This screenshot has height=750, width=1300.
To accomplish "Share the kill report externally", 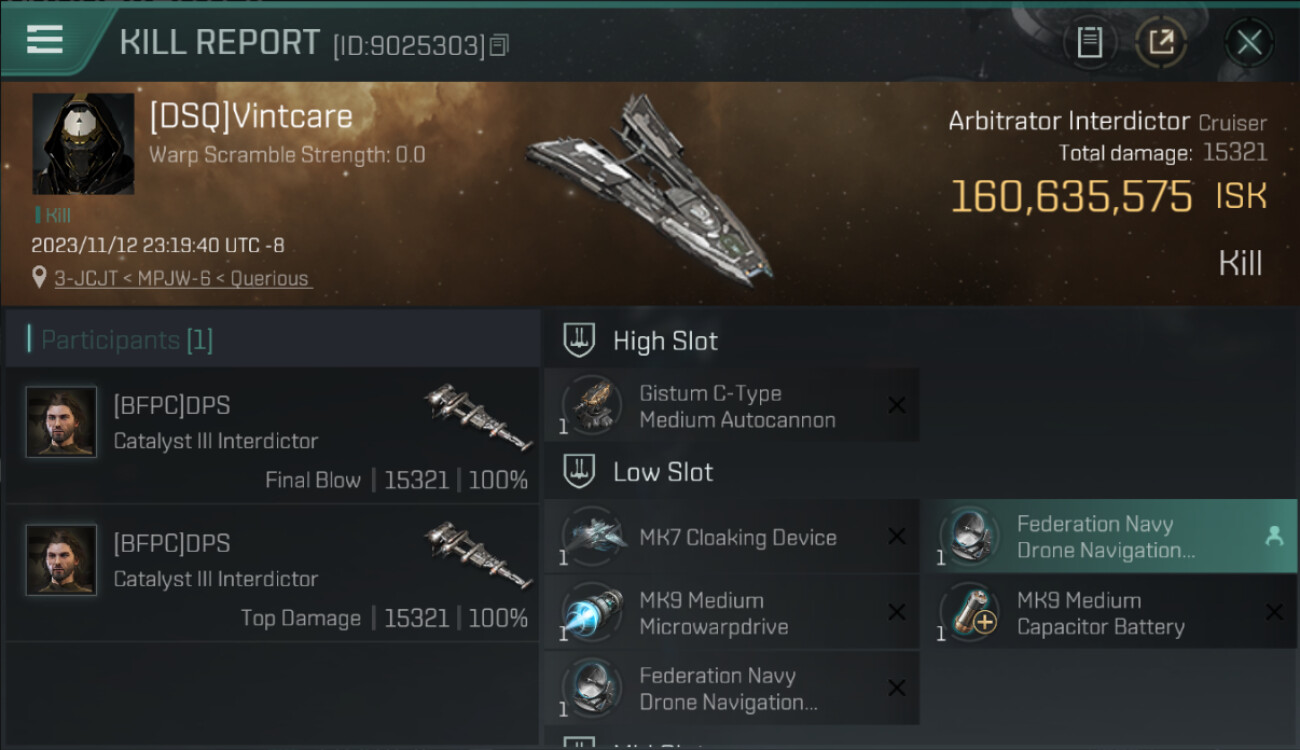I will click(x=1160, y=42).
